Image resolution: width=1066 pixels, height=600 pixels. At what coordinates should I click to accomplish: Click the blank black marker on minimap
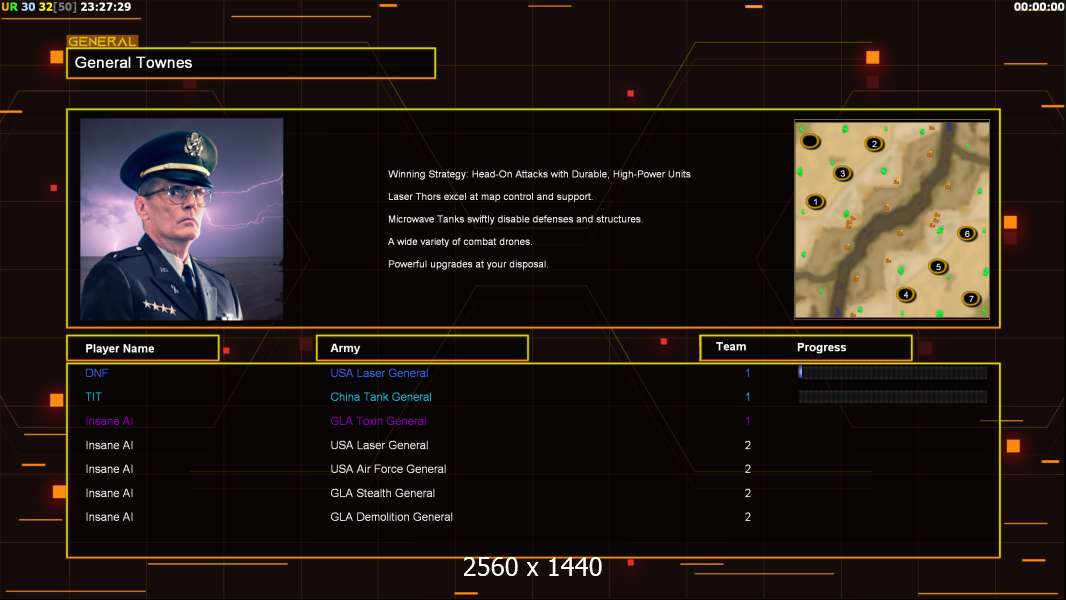click(810, 141)
